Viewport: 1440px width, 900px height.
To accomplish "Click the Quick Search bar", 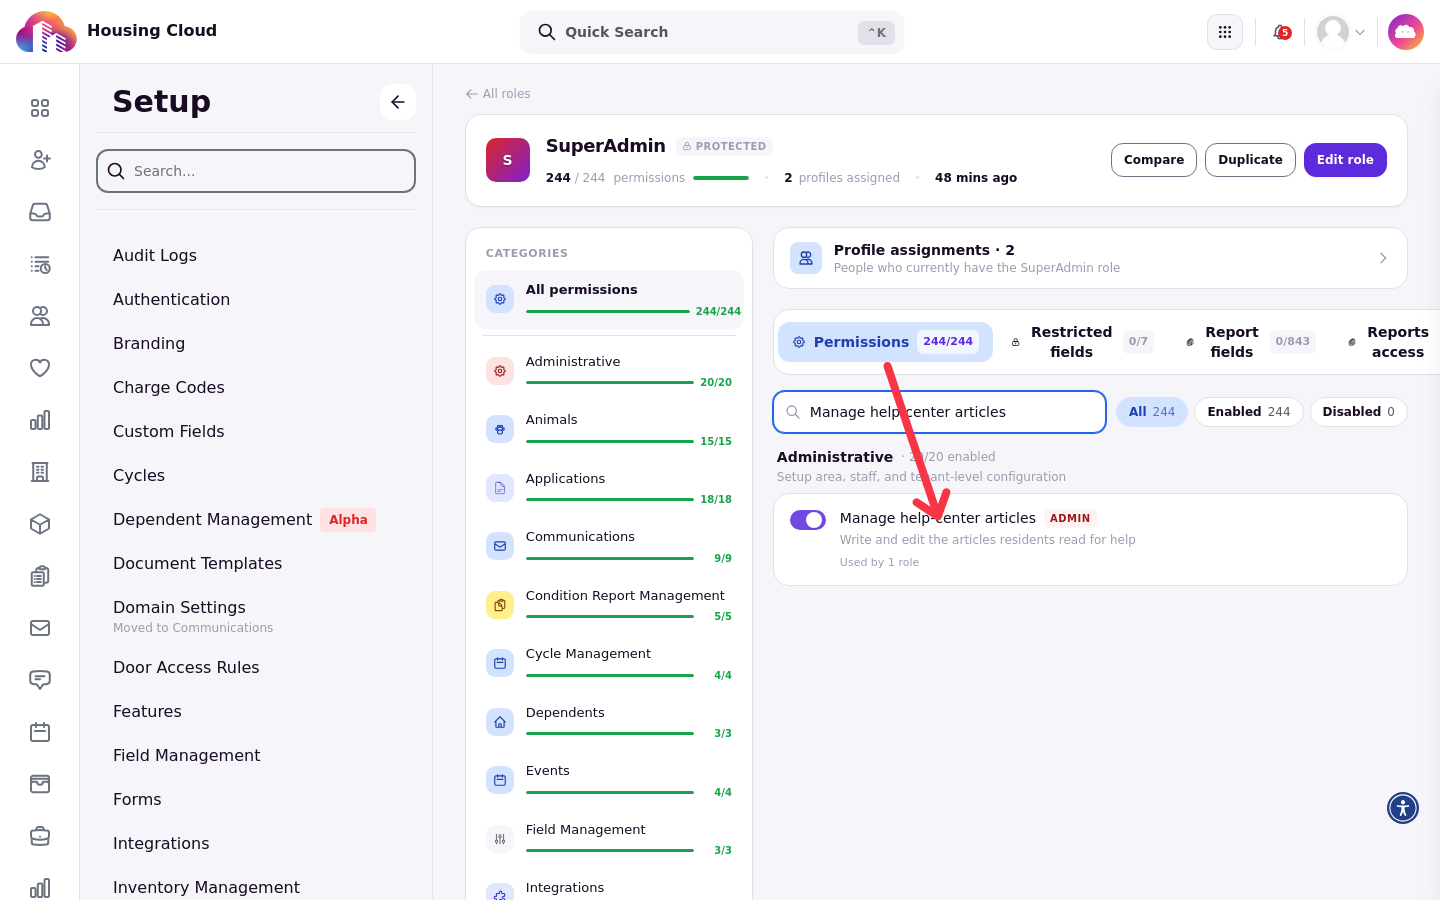I will tap(712, 32).
